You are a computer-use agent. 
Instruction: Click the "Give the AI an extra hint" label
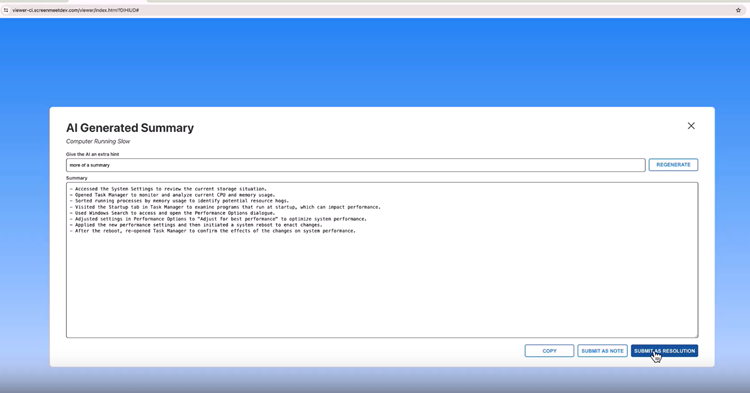point(92,154)
